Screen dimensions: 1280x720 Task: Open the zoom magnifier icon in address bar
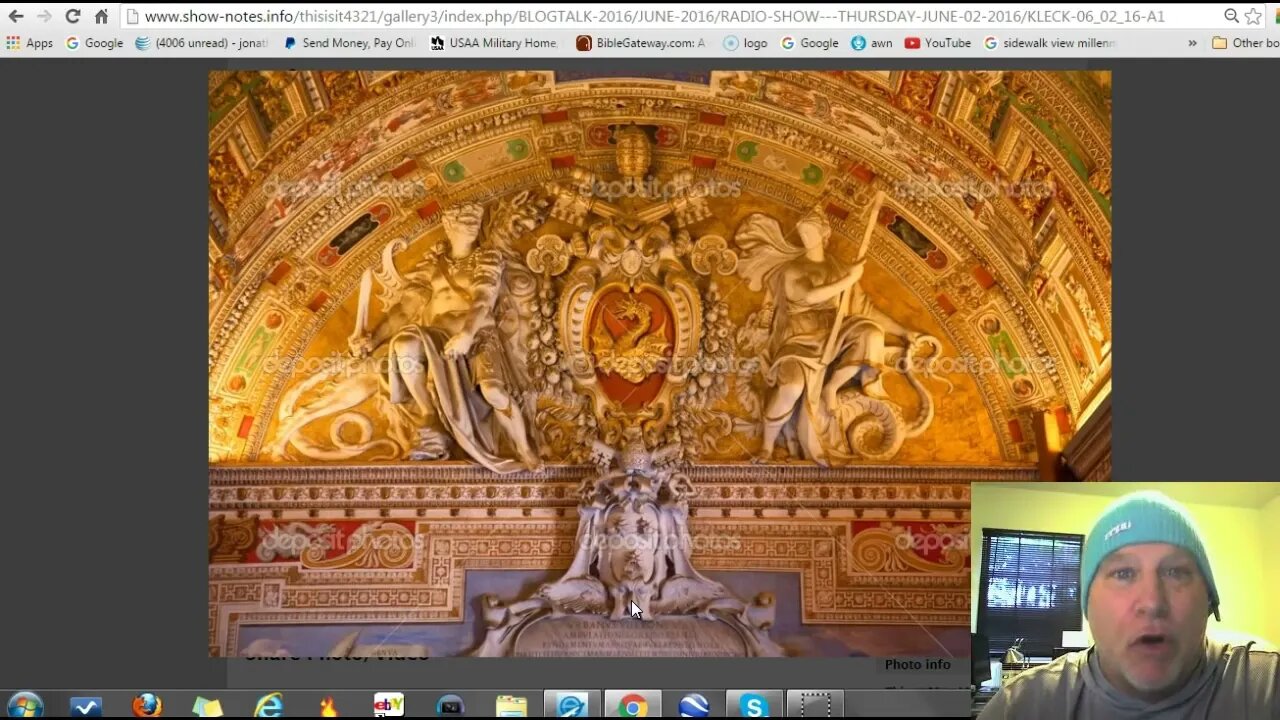click(x=1231, y=16)
